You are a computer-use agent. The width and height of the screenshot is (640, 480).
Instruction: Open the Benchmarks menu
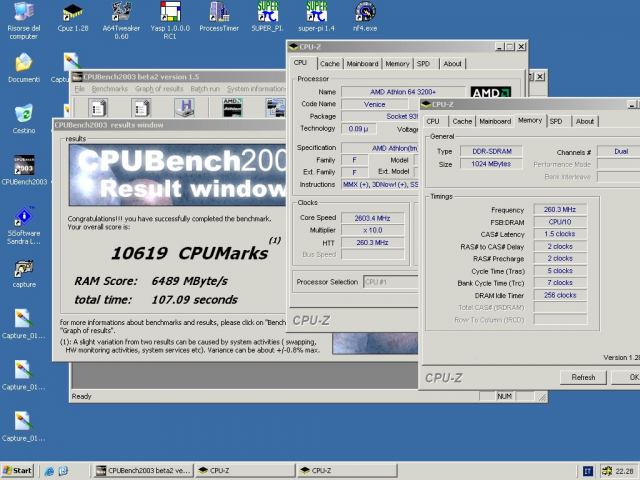coord(109,89)
